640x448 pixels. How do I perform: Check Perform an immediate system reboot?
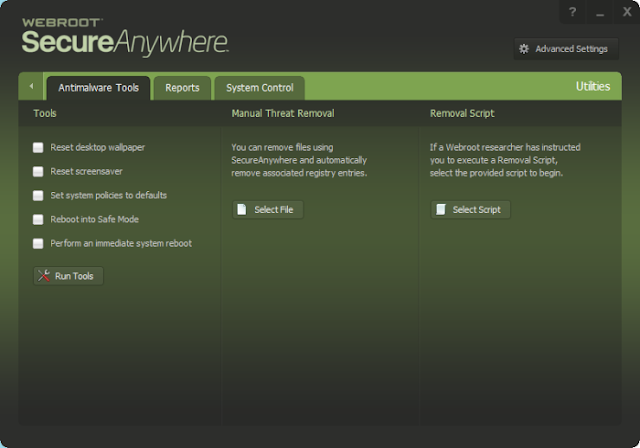[x=38, y=244]
